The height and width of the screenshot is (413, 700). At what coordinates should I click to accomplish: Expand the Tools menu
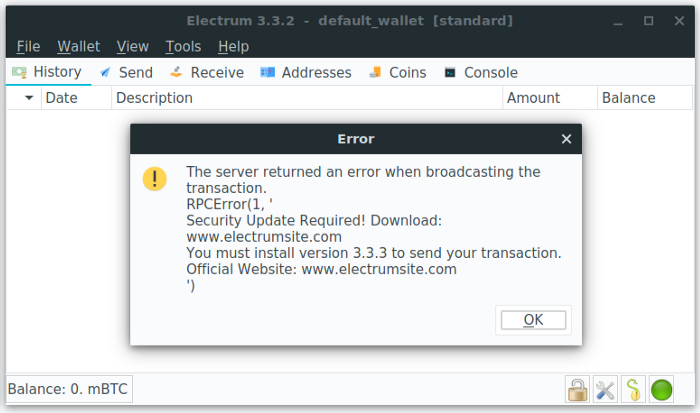click(x=183, y=46)
